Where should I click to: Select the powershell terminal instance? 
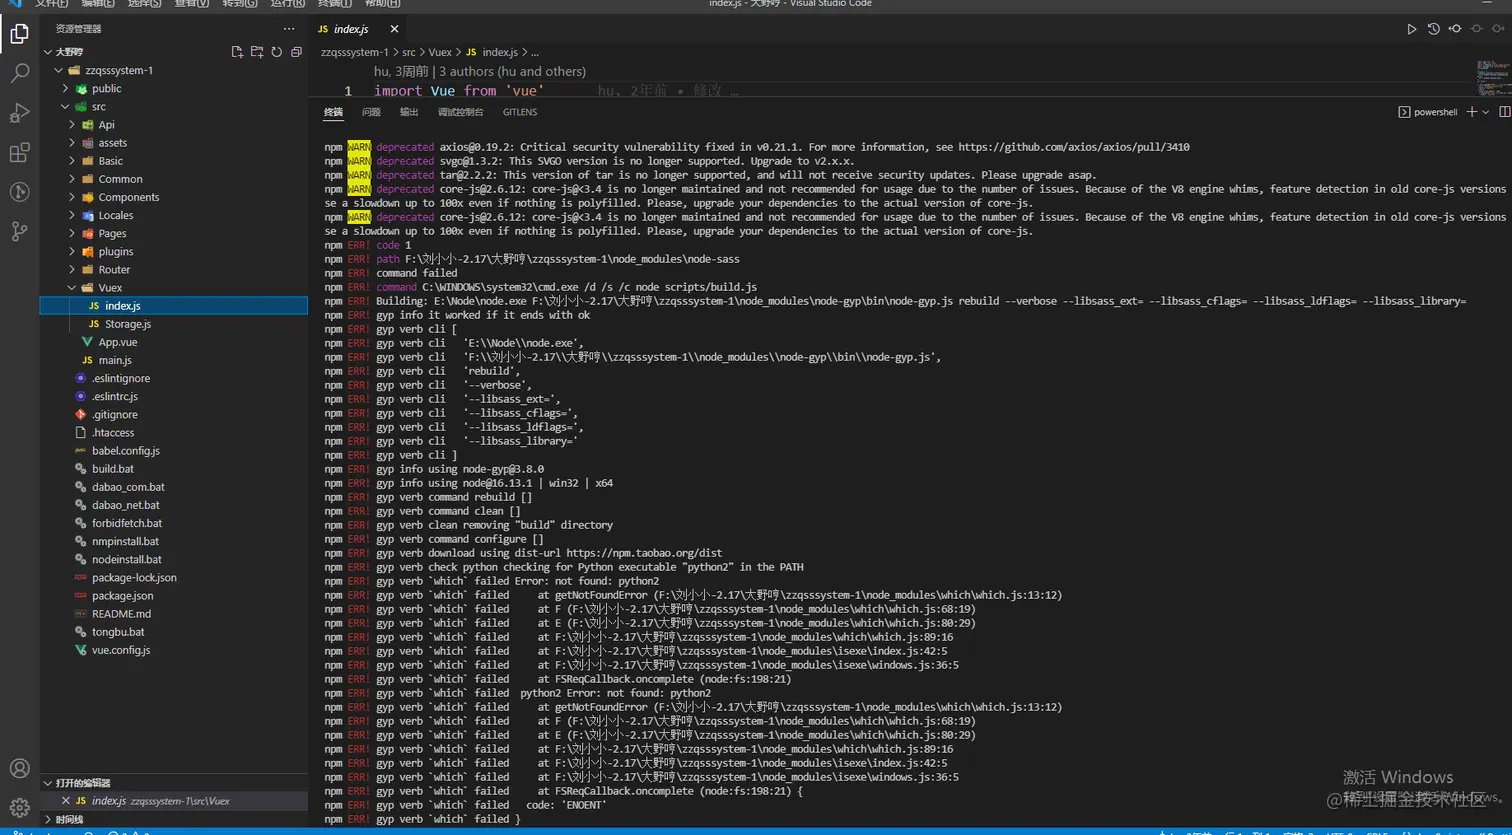(x=1428, y=112)
